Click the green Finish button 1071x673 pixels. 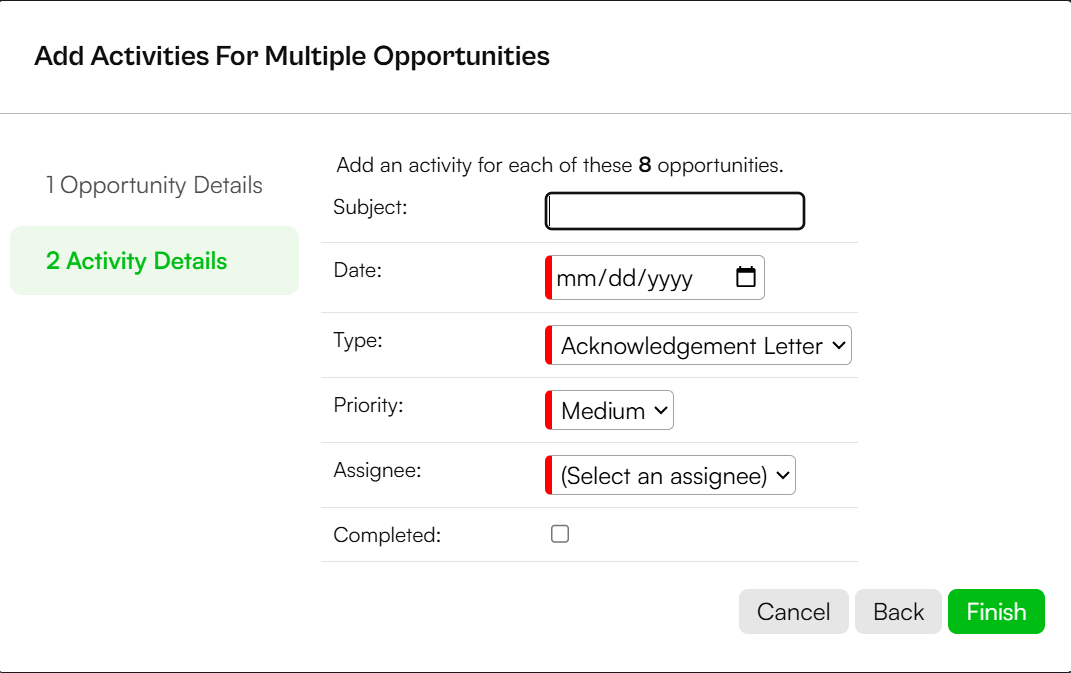[x=996, y=612]
